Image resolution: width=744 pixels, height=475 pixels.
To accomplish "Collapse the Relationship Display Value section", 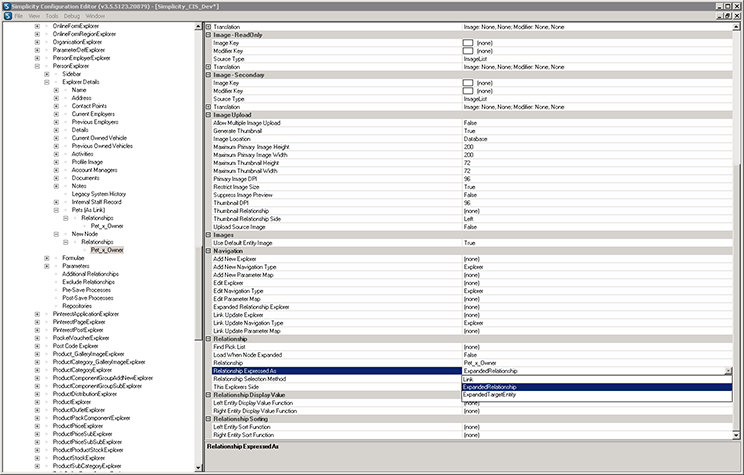I will [x=208, y=395].
